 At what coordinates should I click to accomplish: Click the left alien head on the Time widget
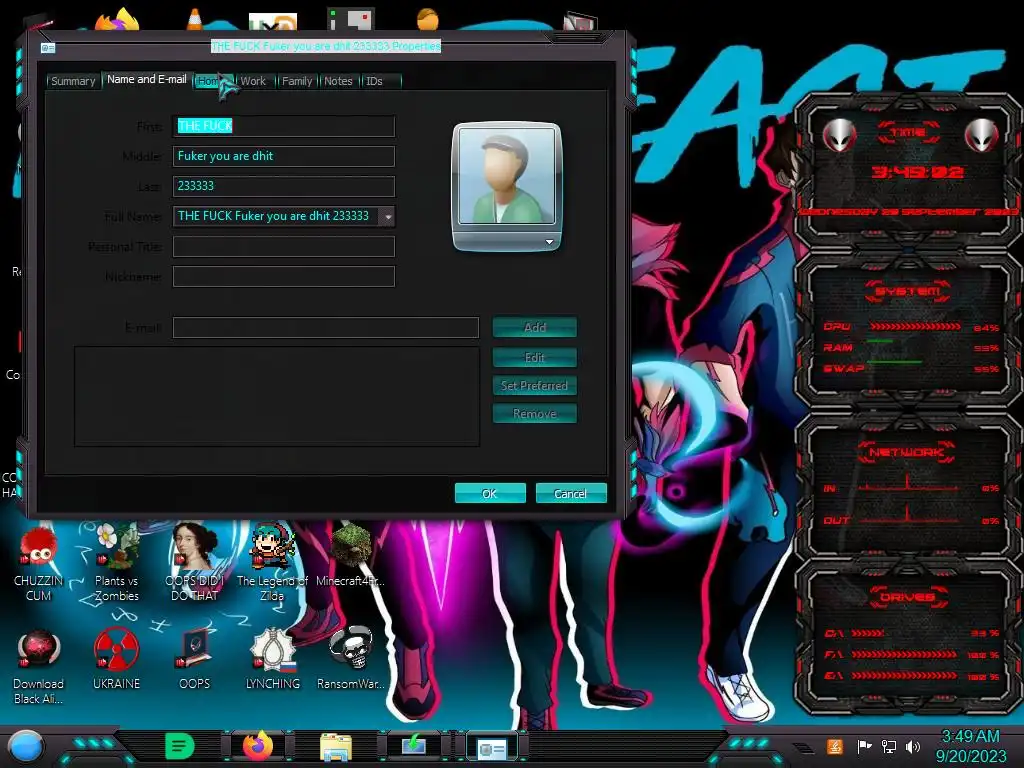click(839, 136)
